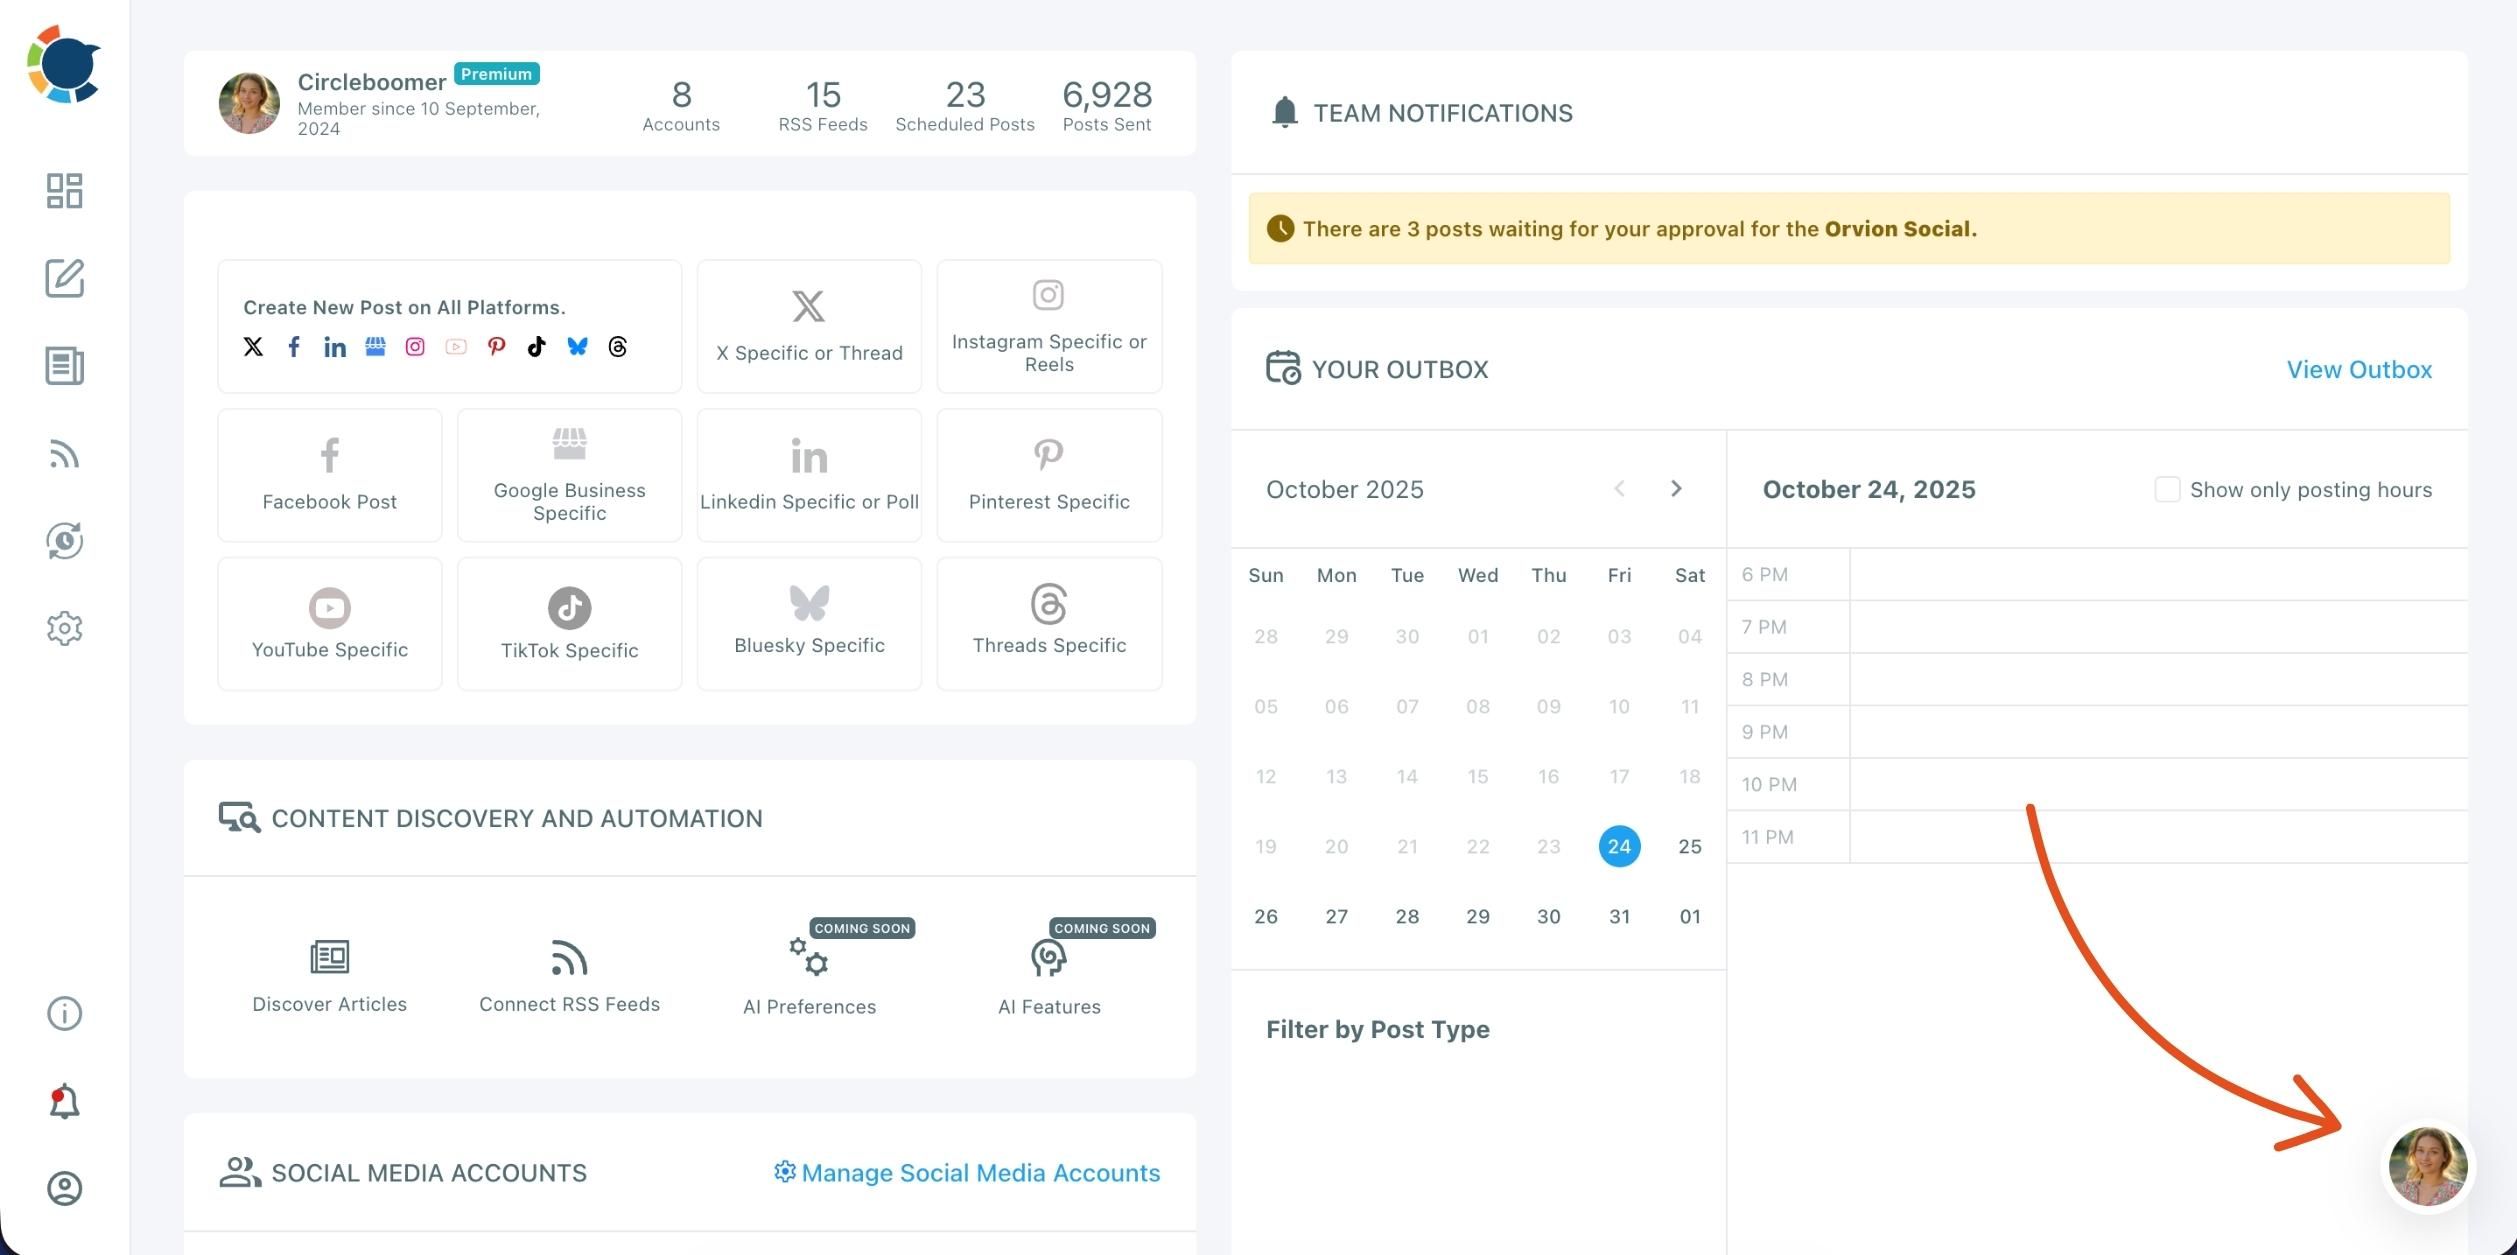Open the settings gear in sidebar
The image size is (2517, 1255).
coord(64,629)
